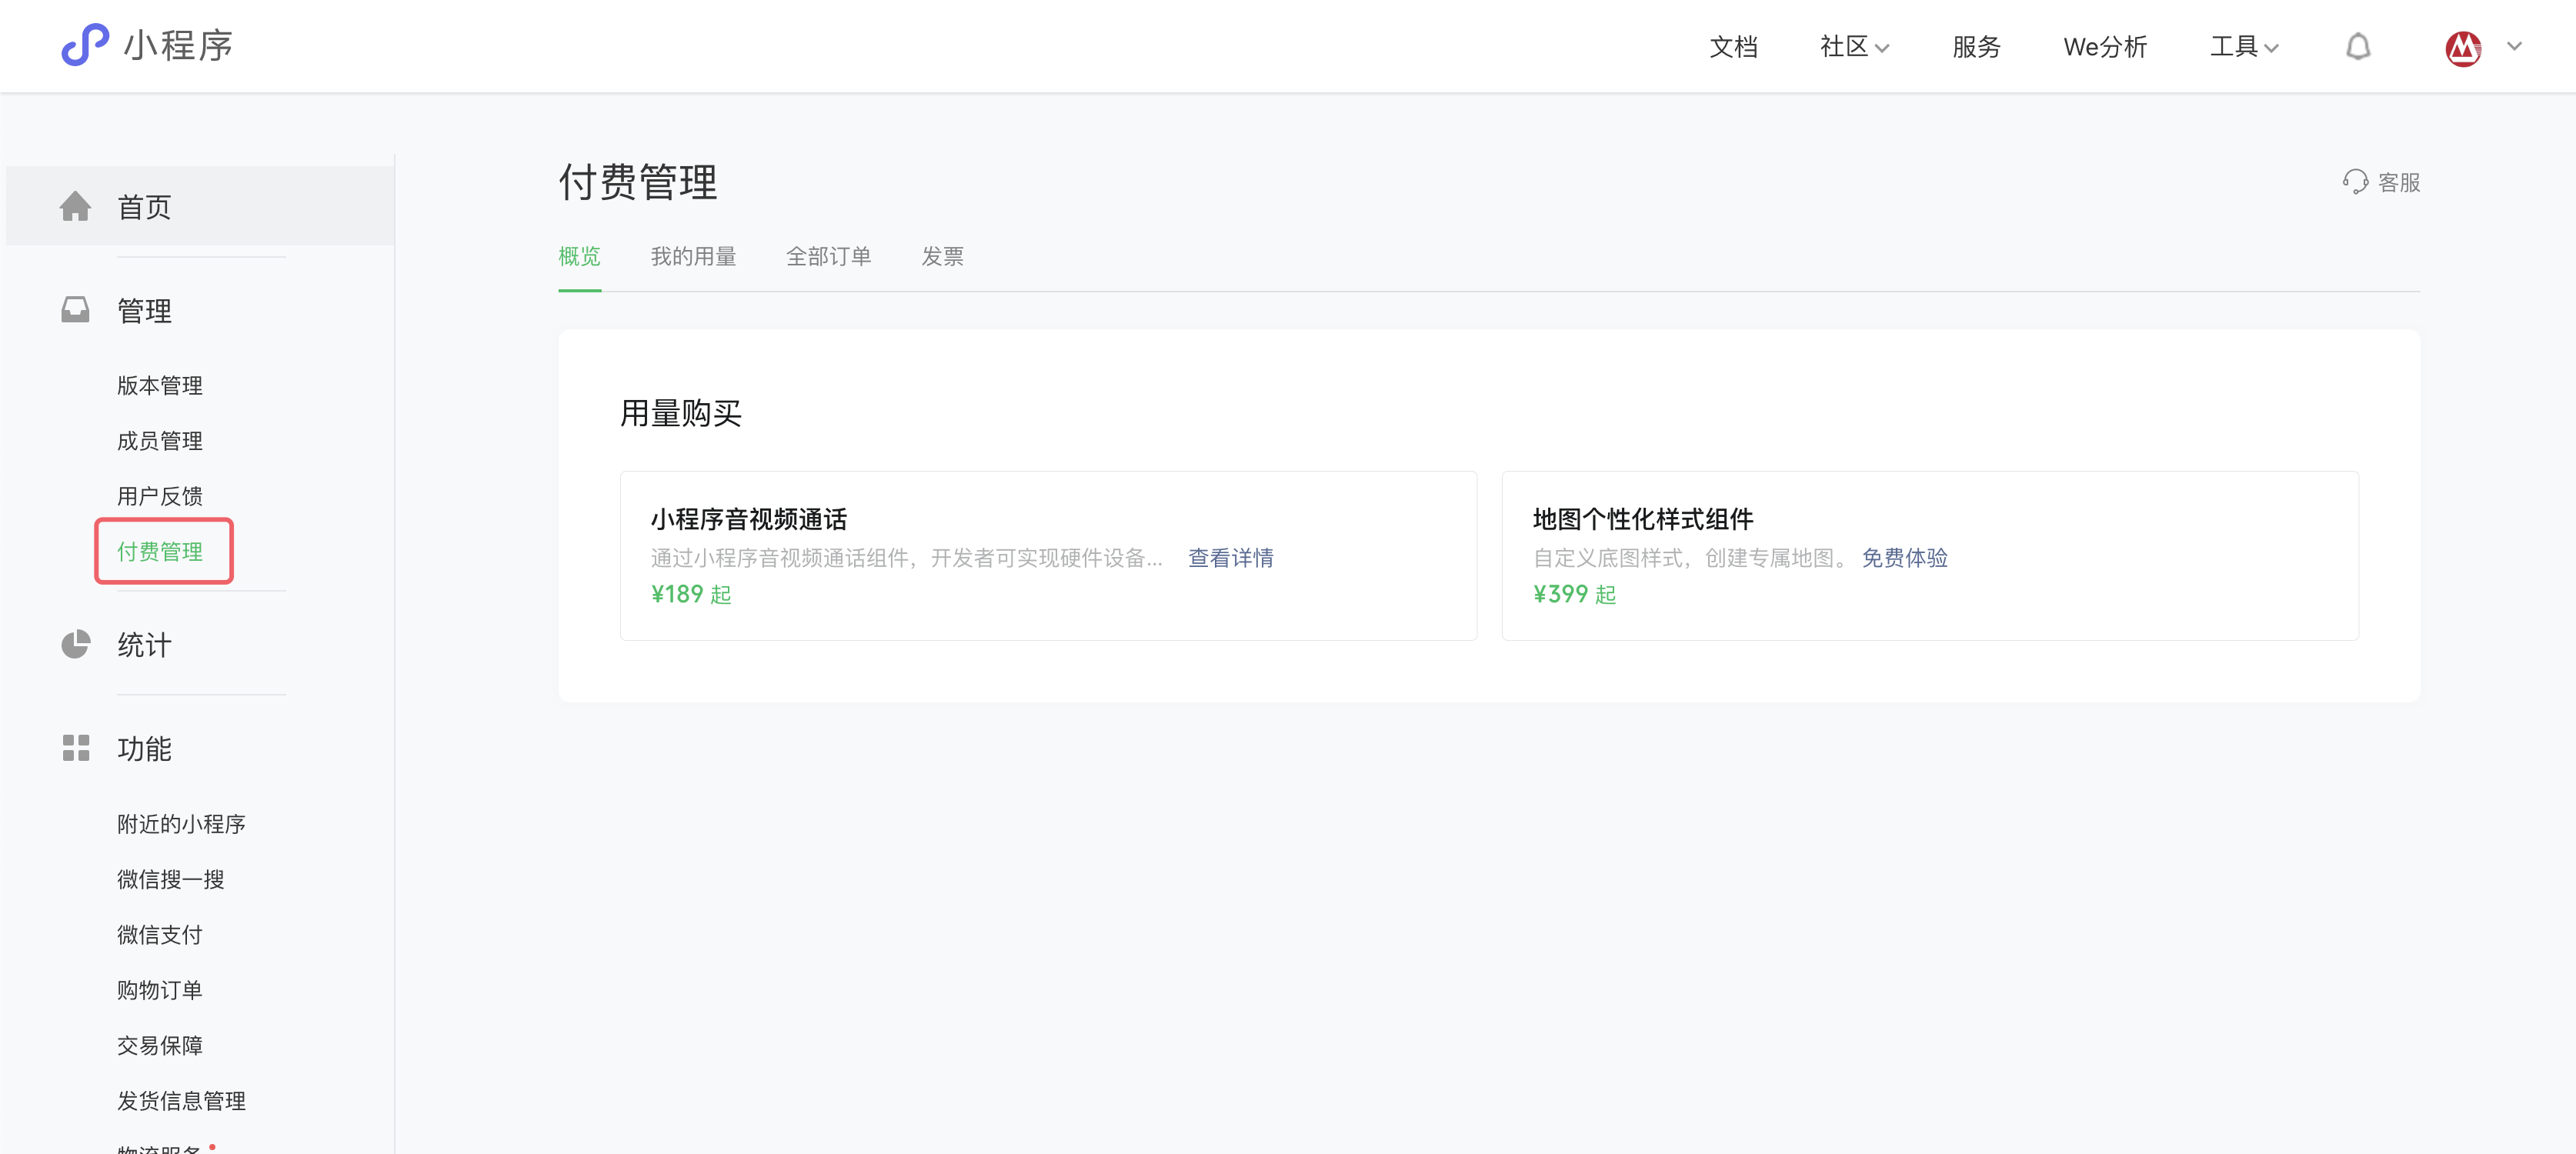The image size is (2576, 1154).
Task: Click the 小程序 logo icon
Action: click(85, 45)
